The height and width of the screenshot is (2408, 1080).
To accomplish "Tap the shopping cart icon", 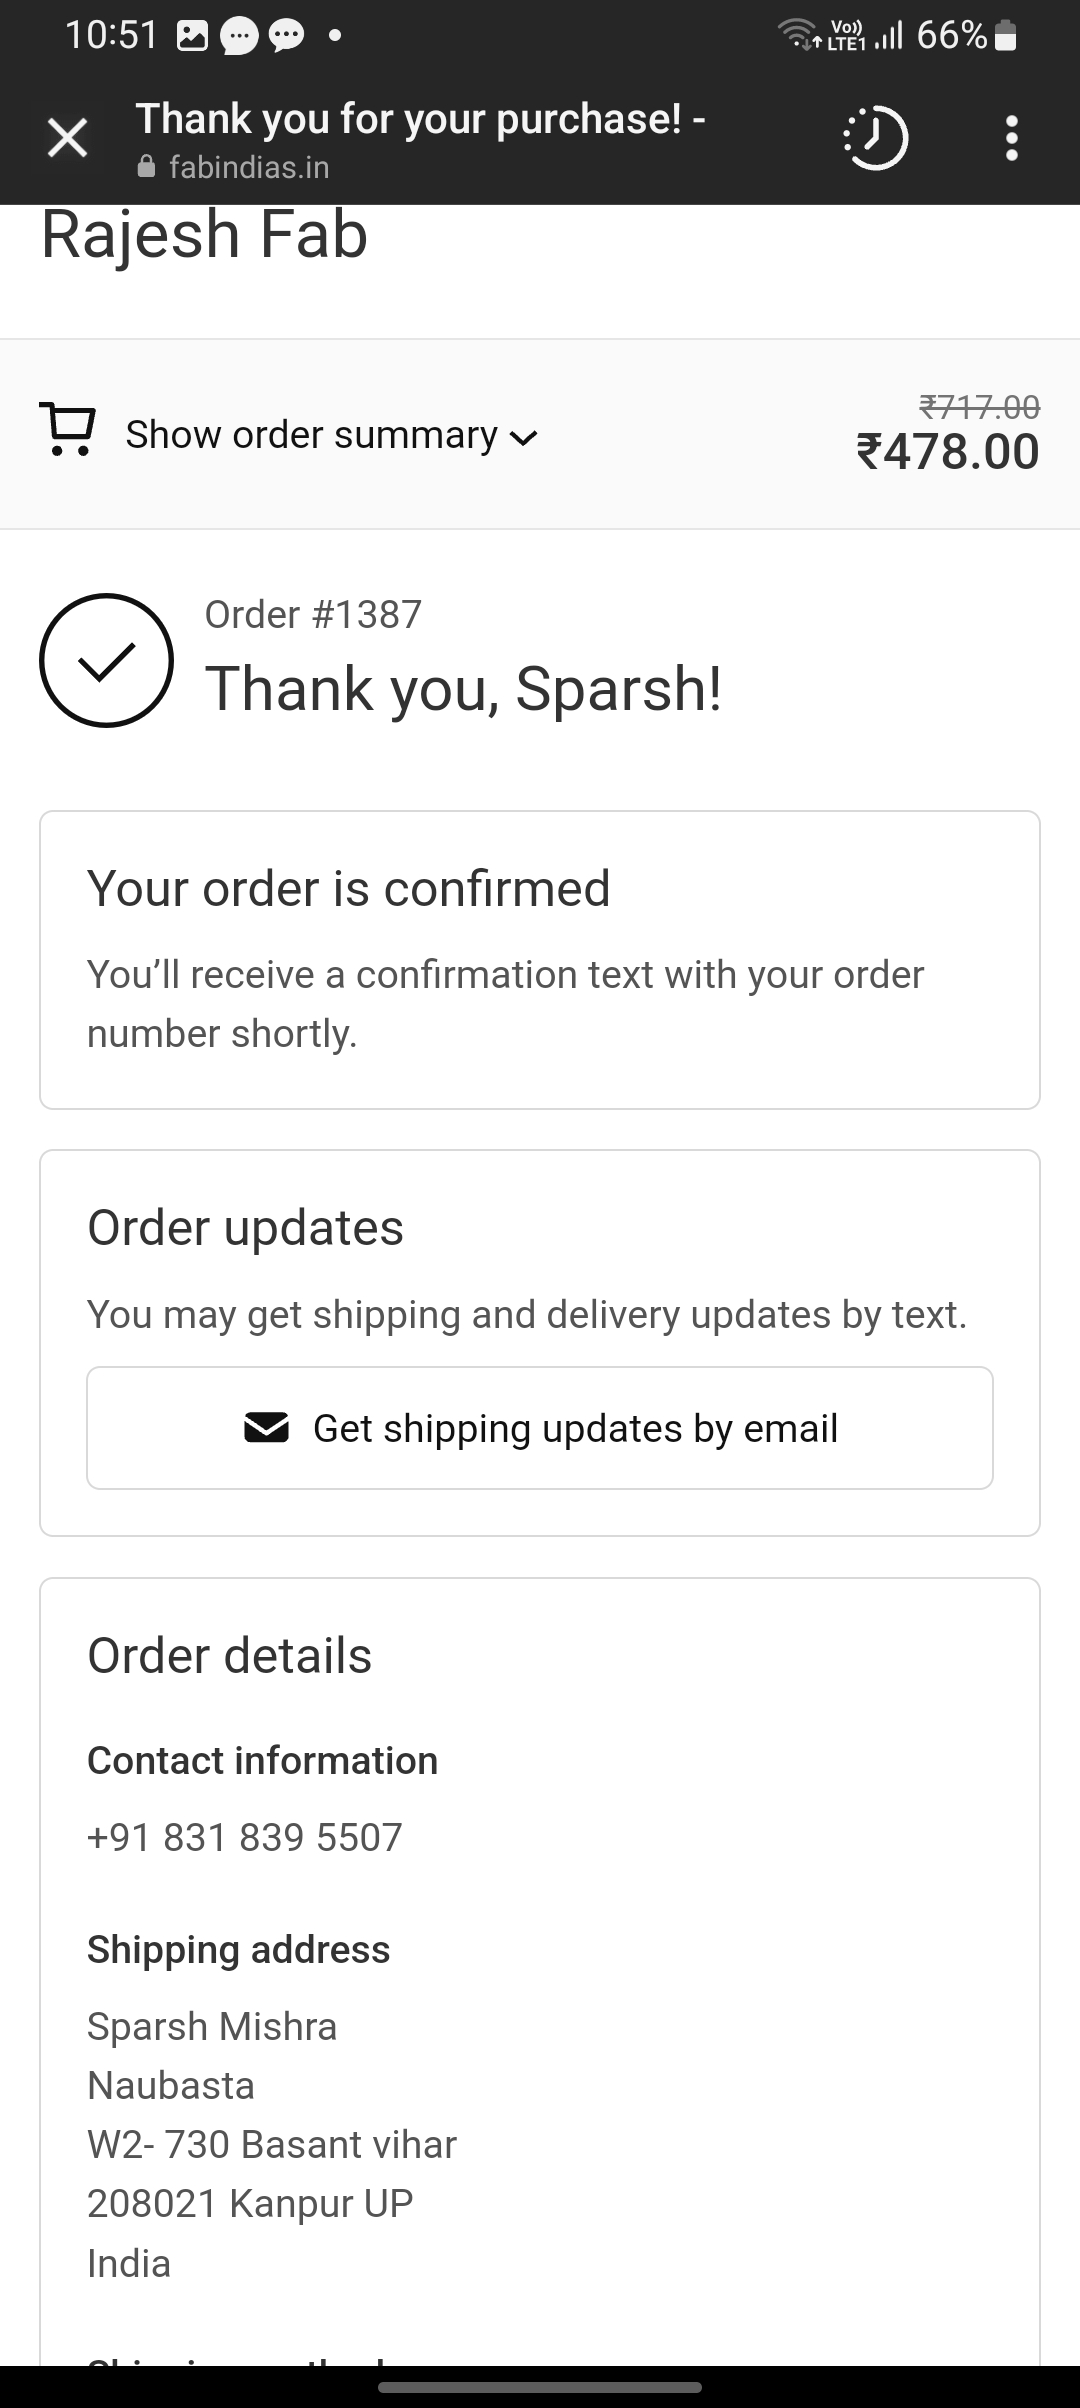I will click(67, 430).
